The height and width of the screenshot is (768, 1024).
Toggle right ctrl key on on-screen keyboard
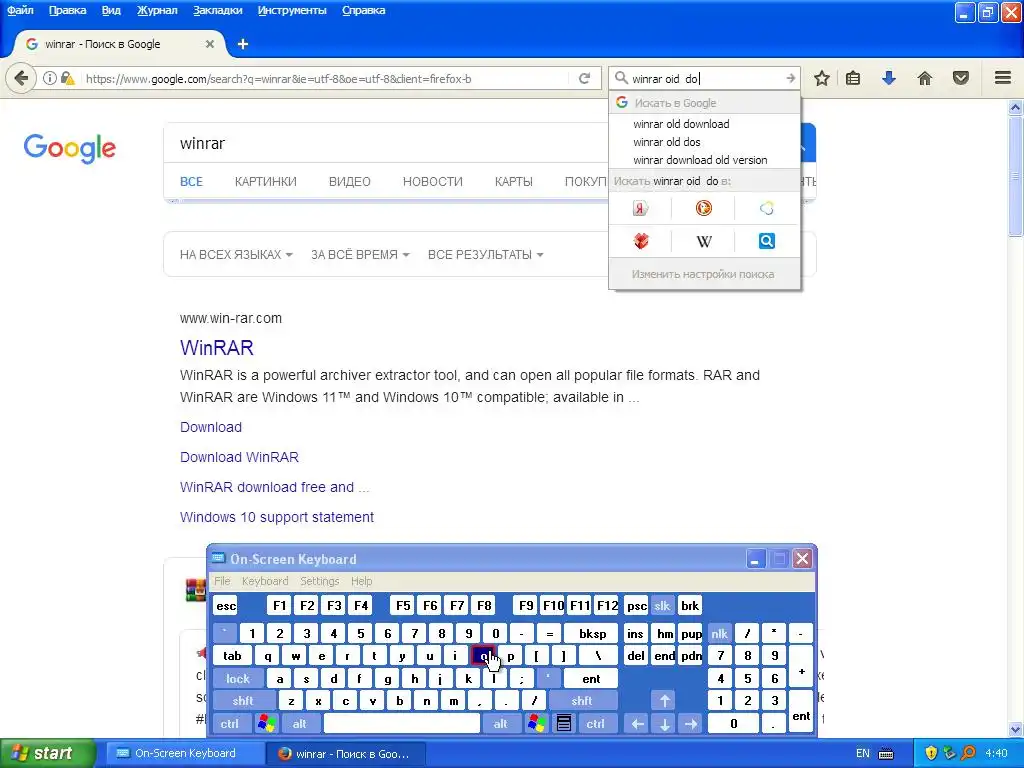pos(596,724)
